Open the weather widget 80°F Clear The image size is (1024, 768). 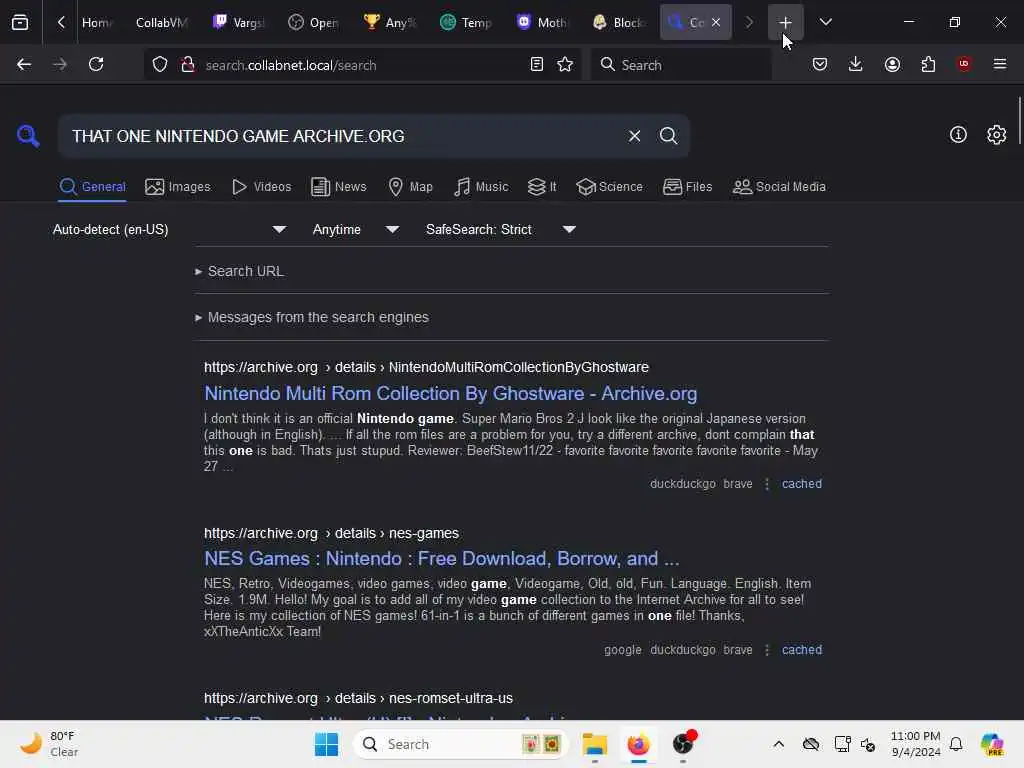pyautogui.click(x=49, y=744)
